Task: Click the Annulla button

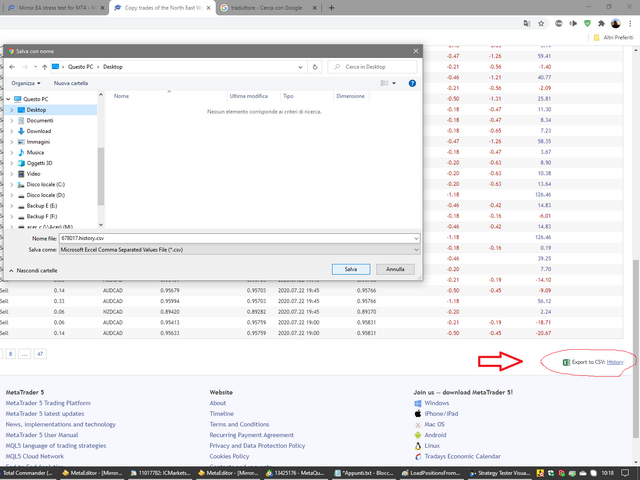Action: click(x=395, y=269)
